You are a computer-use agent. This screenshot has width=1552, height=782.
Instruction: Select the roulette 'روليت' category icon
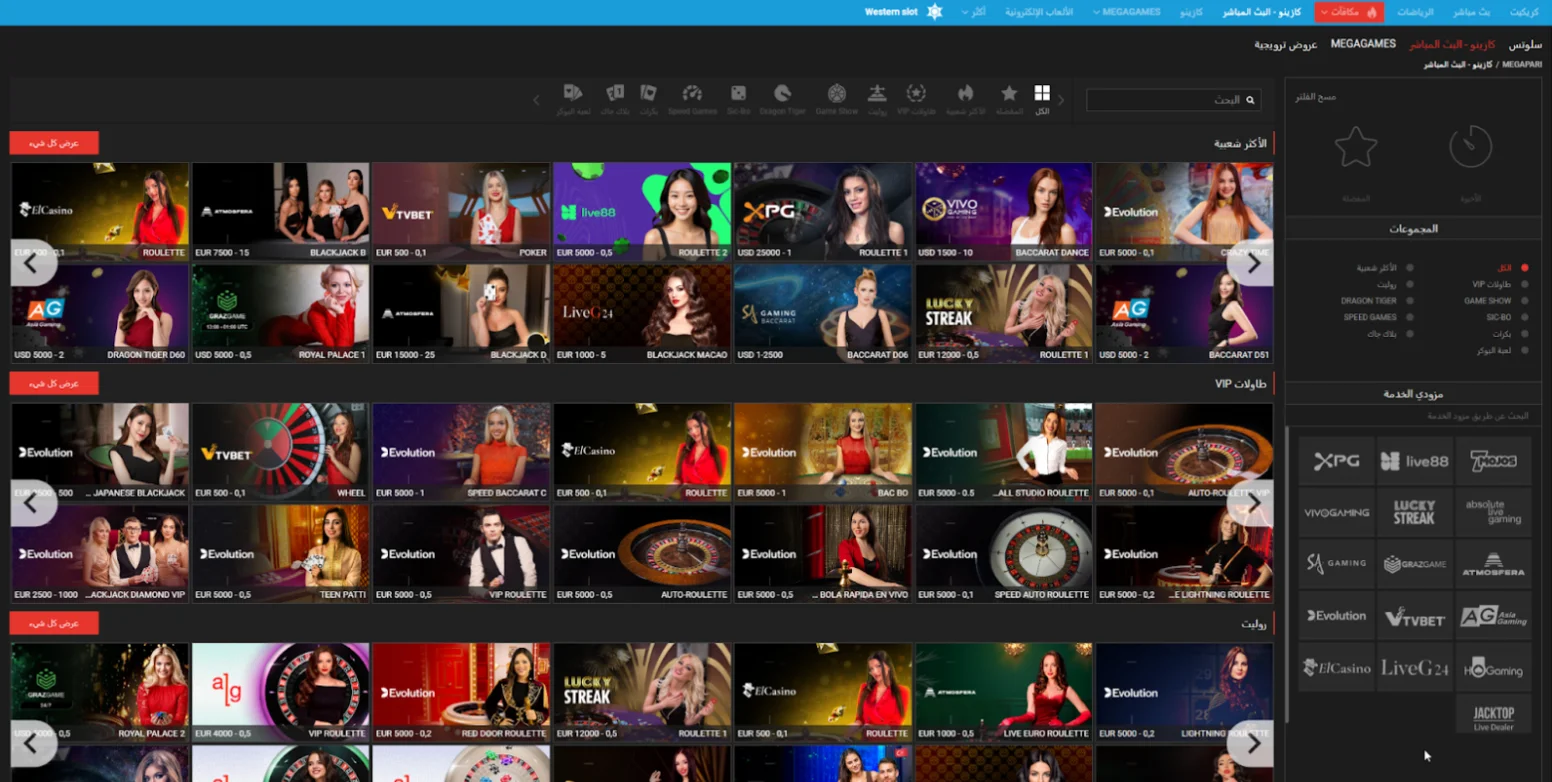[877, 93]
